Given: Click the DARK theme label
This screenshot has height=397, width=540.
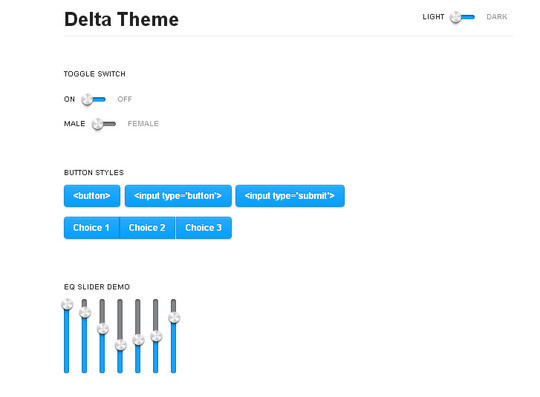Looking at the screenshot, I should click(x=497, y=17).
